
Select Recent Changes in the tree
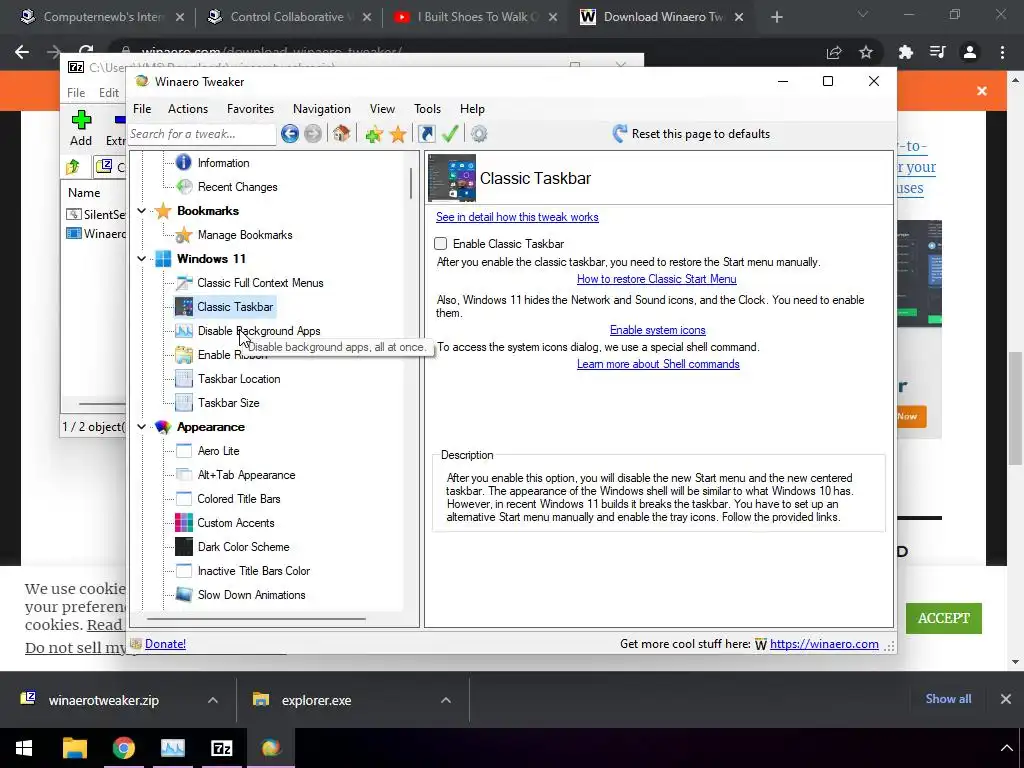coord(237,187)
